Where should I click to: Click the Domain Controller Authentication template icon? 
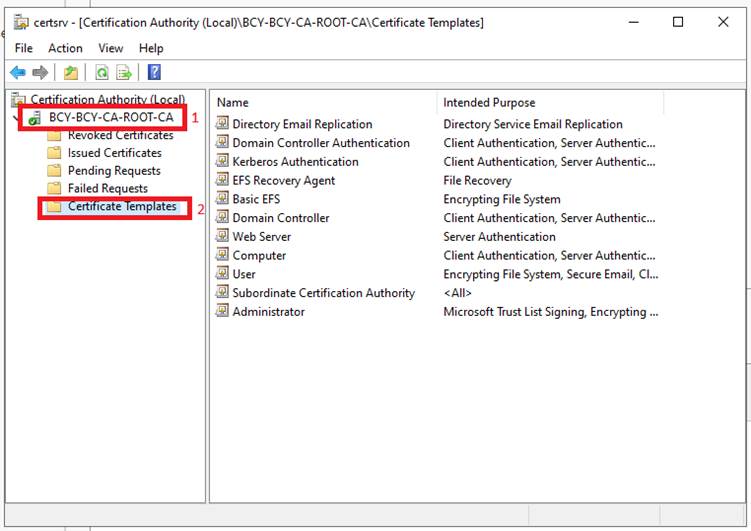[222, 142]
